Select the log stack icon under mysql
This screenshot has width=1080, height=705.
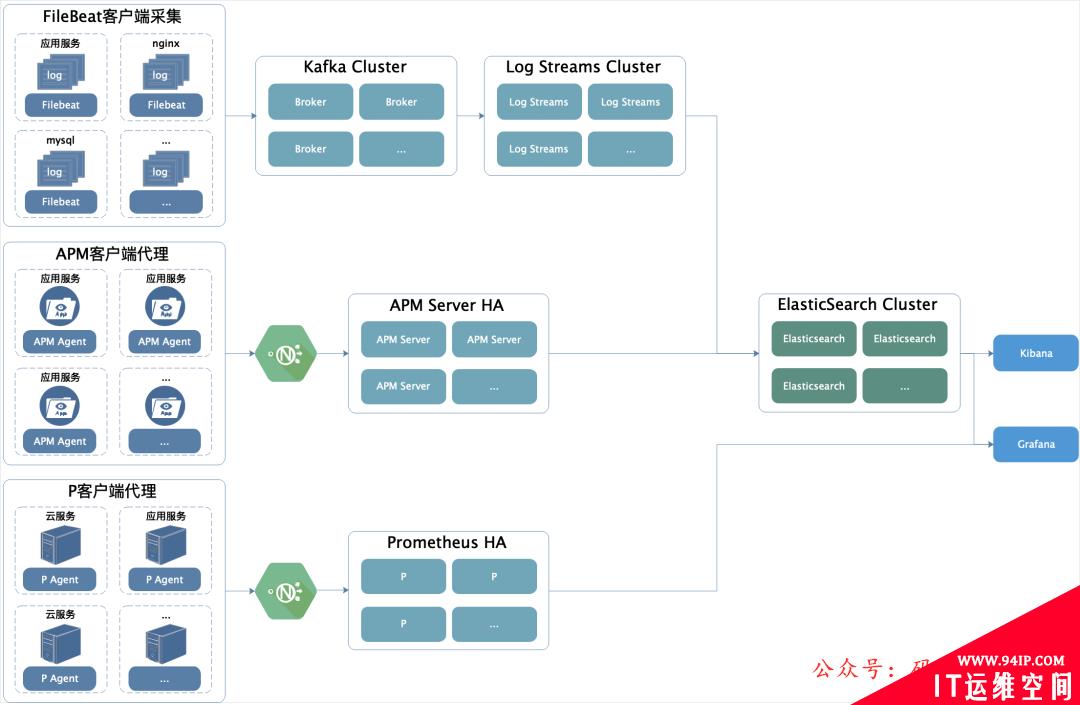tap(61, 169)
